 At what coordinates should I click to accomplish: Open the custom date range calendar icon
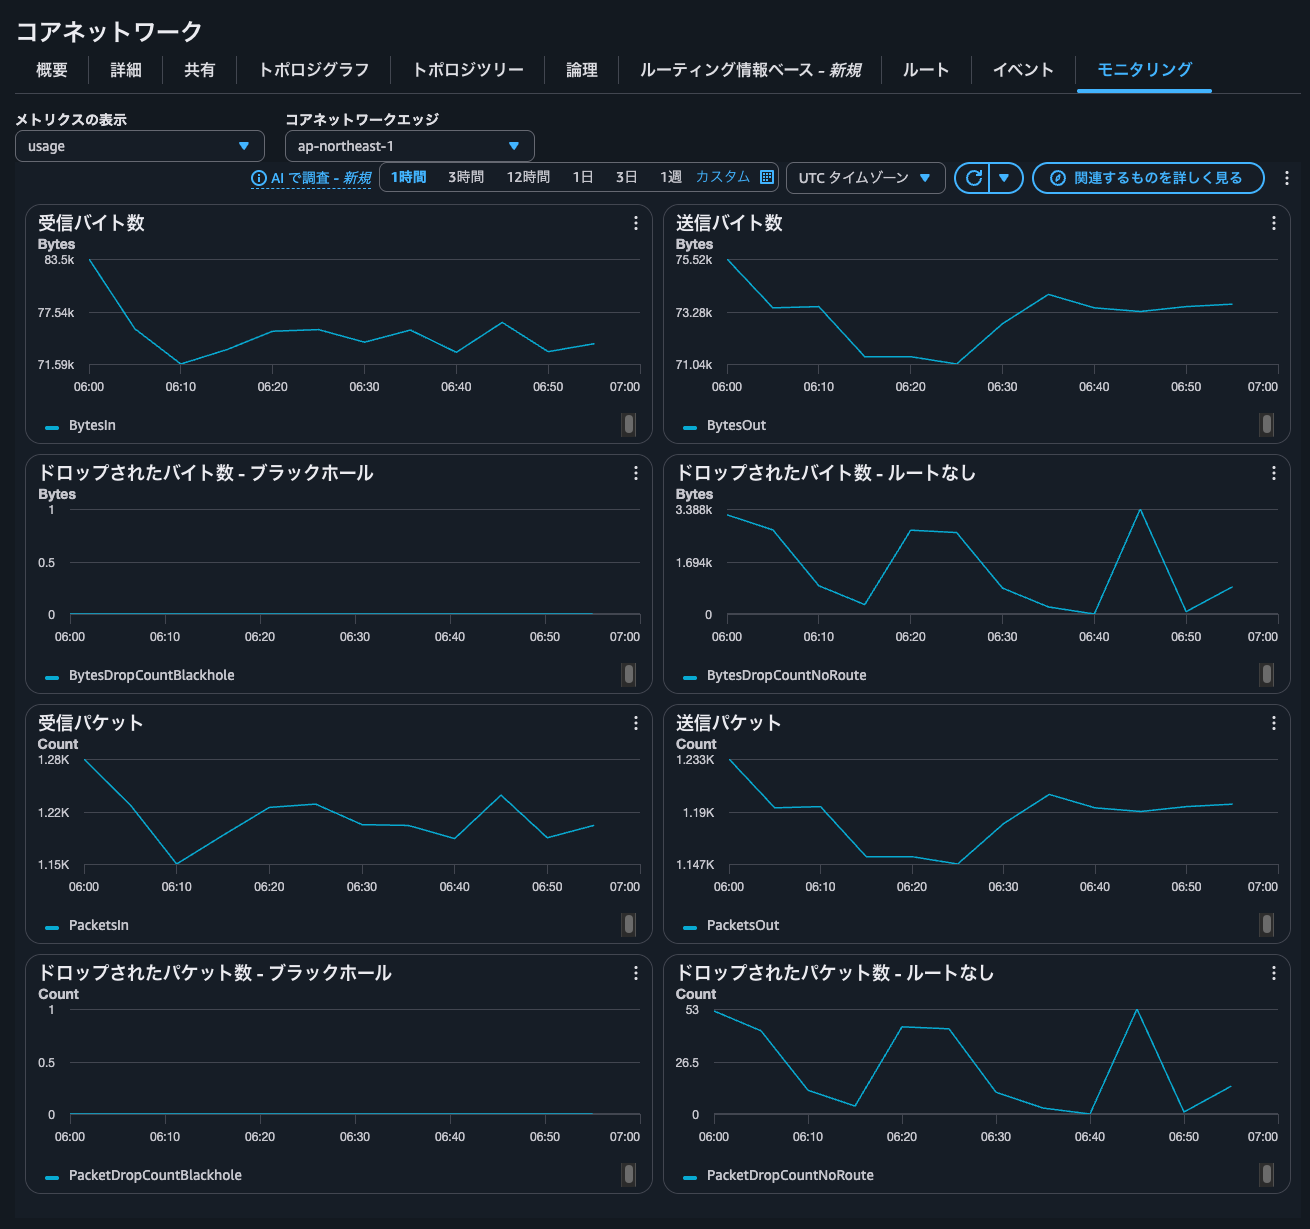click(x=767, y=177)
